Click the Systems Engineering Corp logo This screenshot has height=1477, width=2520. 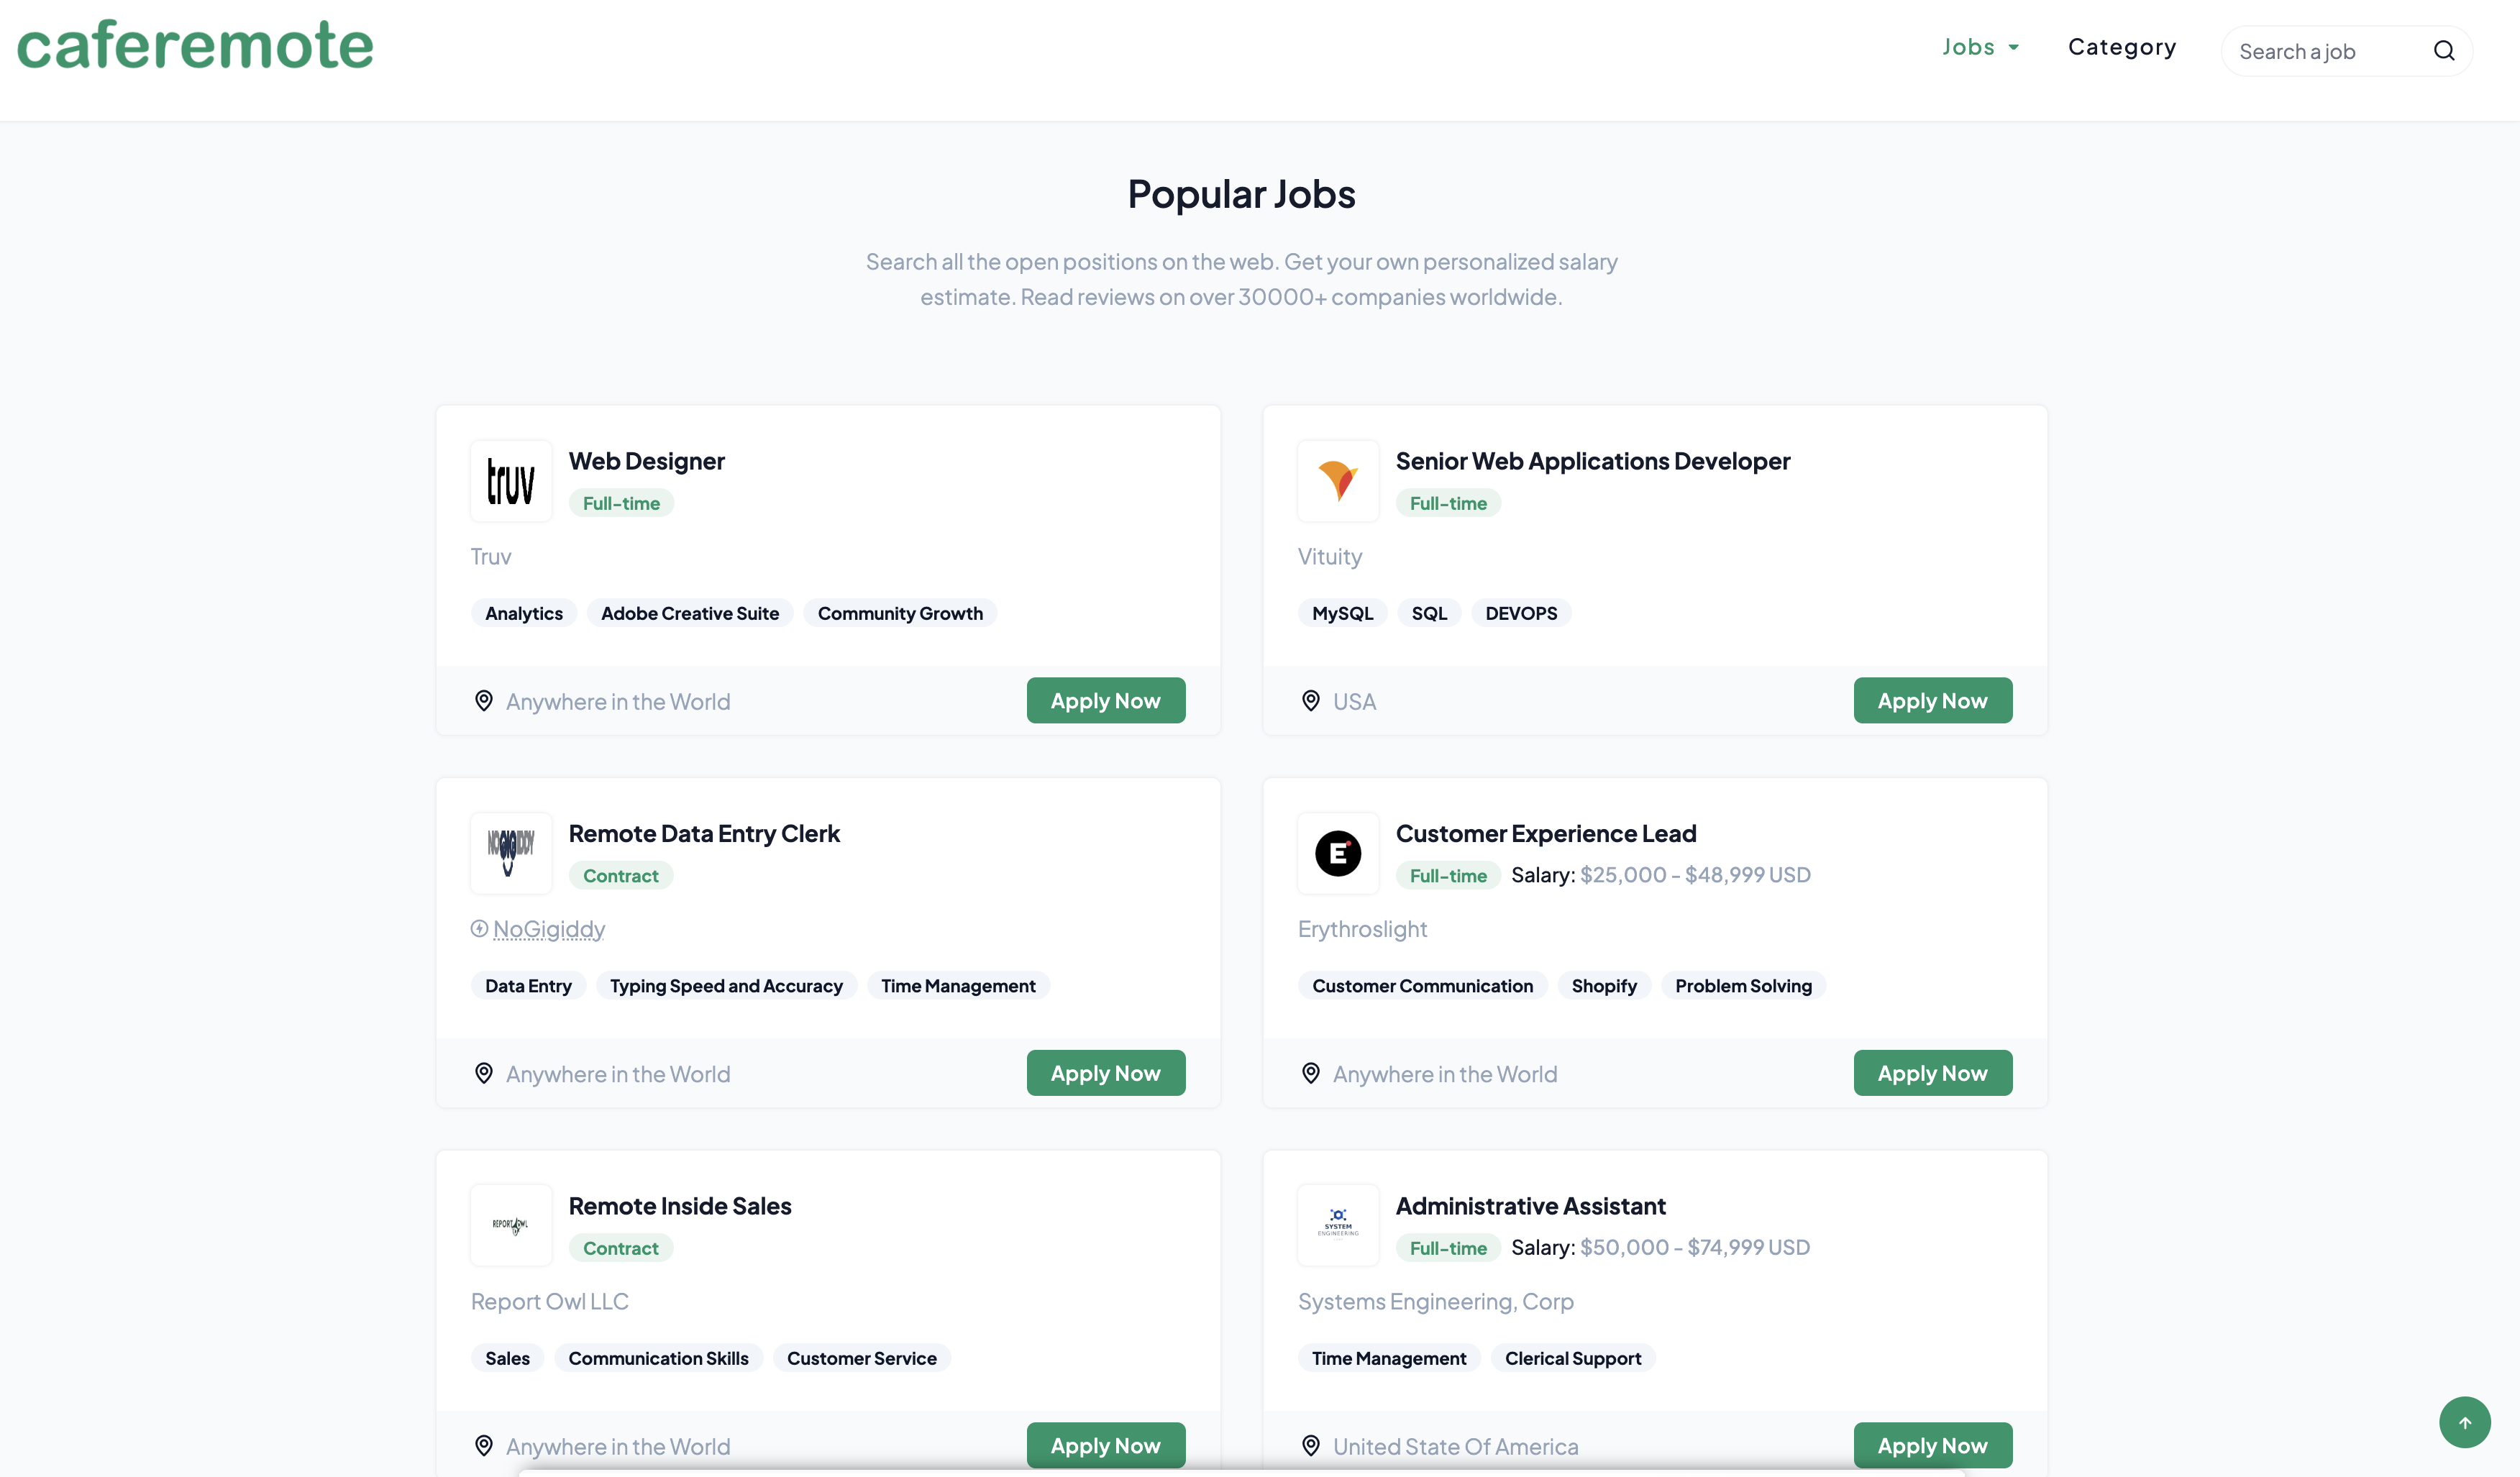(x=1337, y=1225)
